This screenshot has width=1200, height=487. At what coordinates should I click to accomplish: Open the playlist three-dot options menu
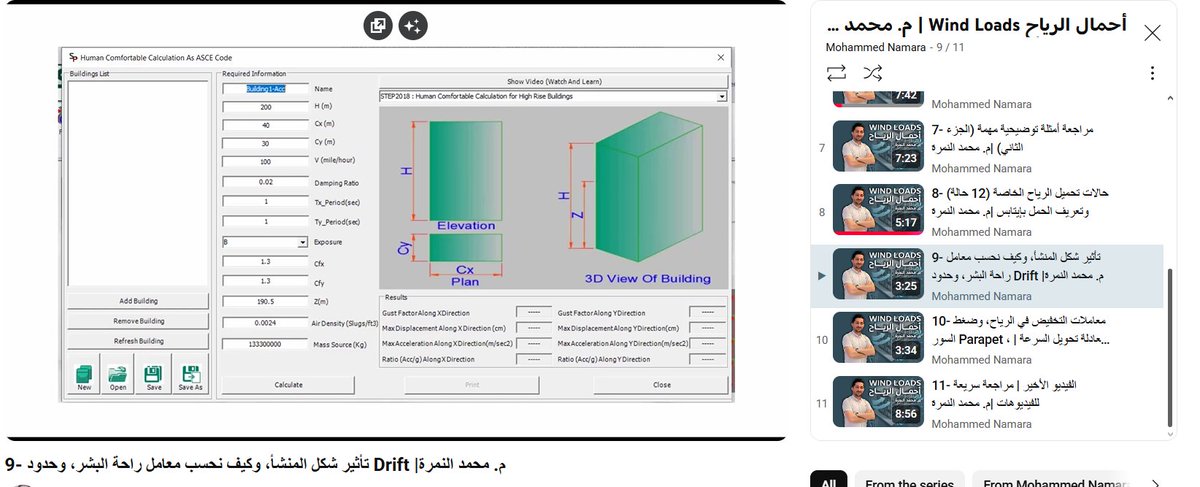point(1152,73)
